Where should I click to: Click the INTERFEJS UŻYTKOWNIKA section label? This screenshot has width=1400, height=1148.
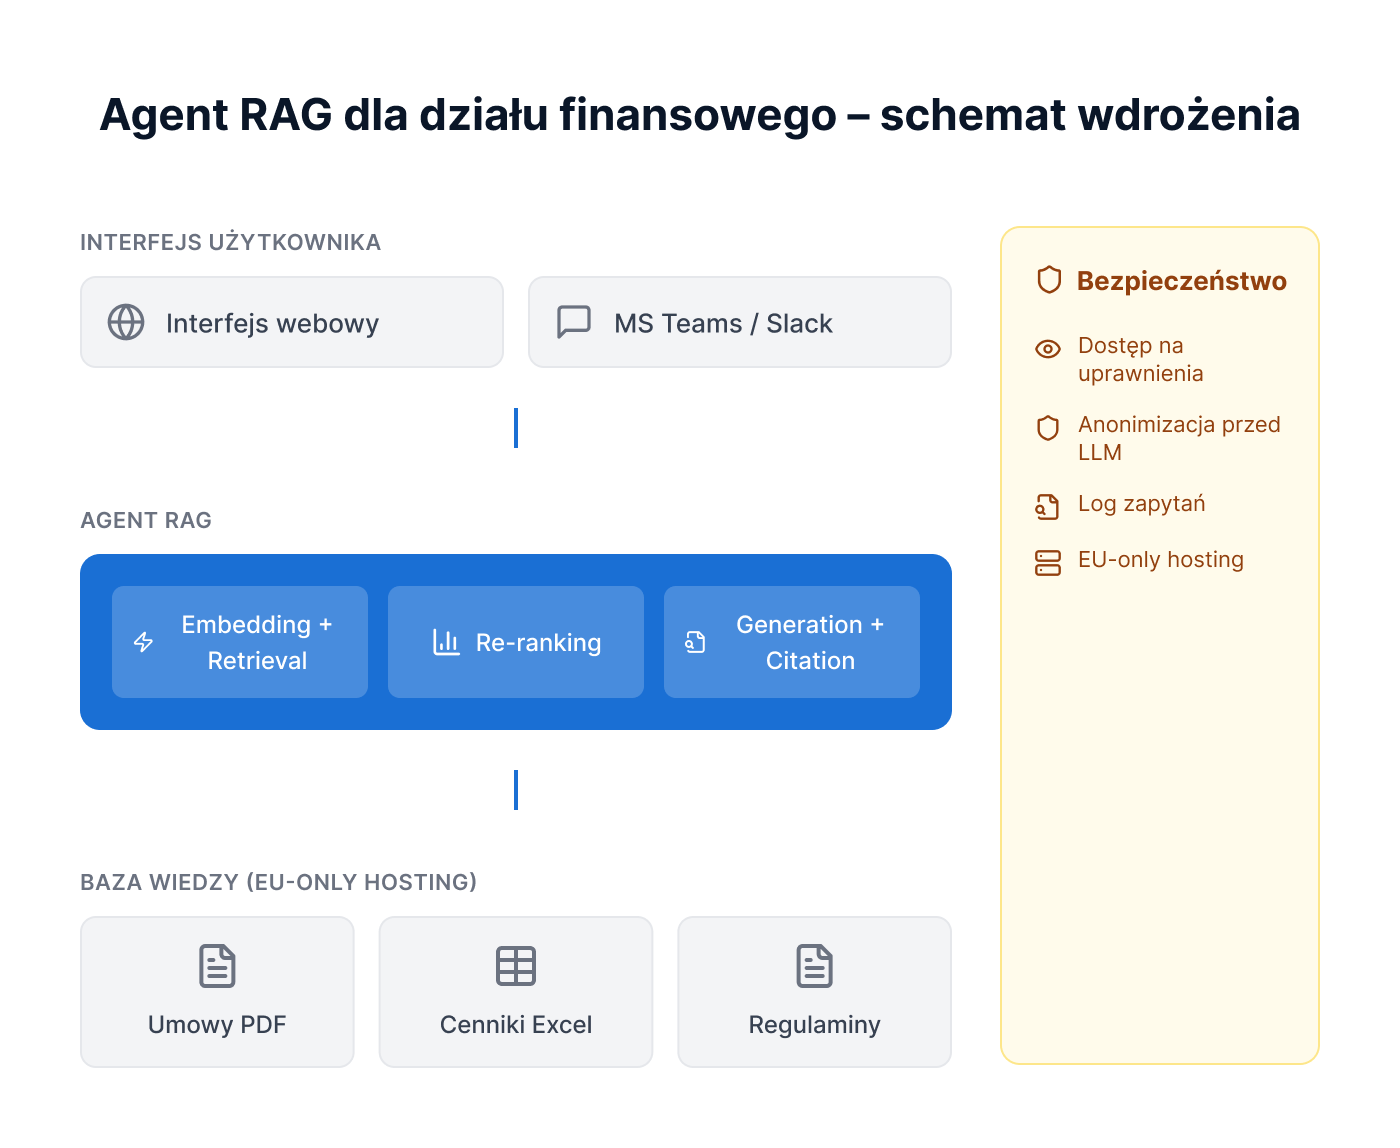click(x=231, y=242)
